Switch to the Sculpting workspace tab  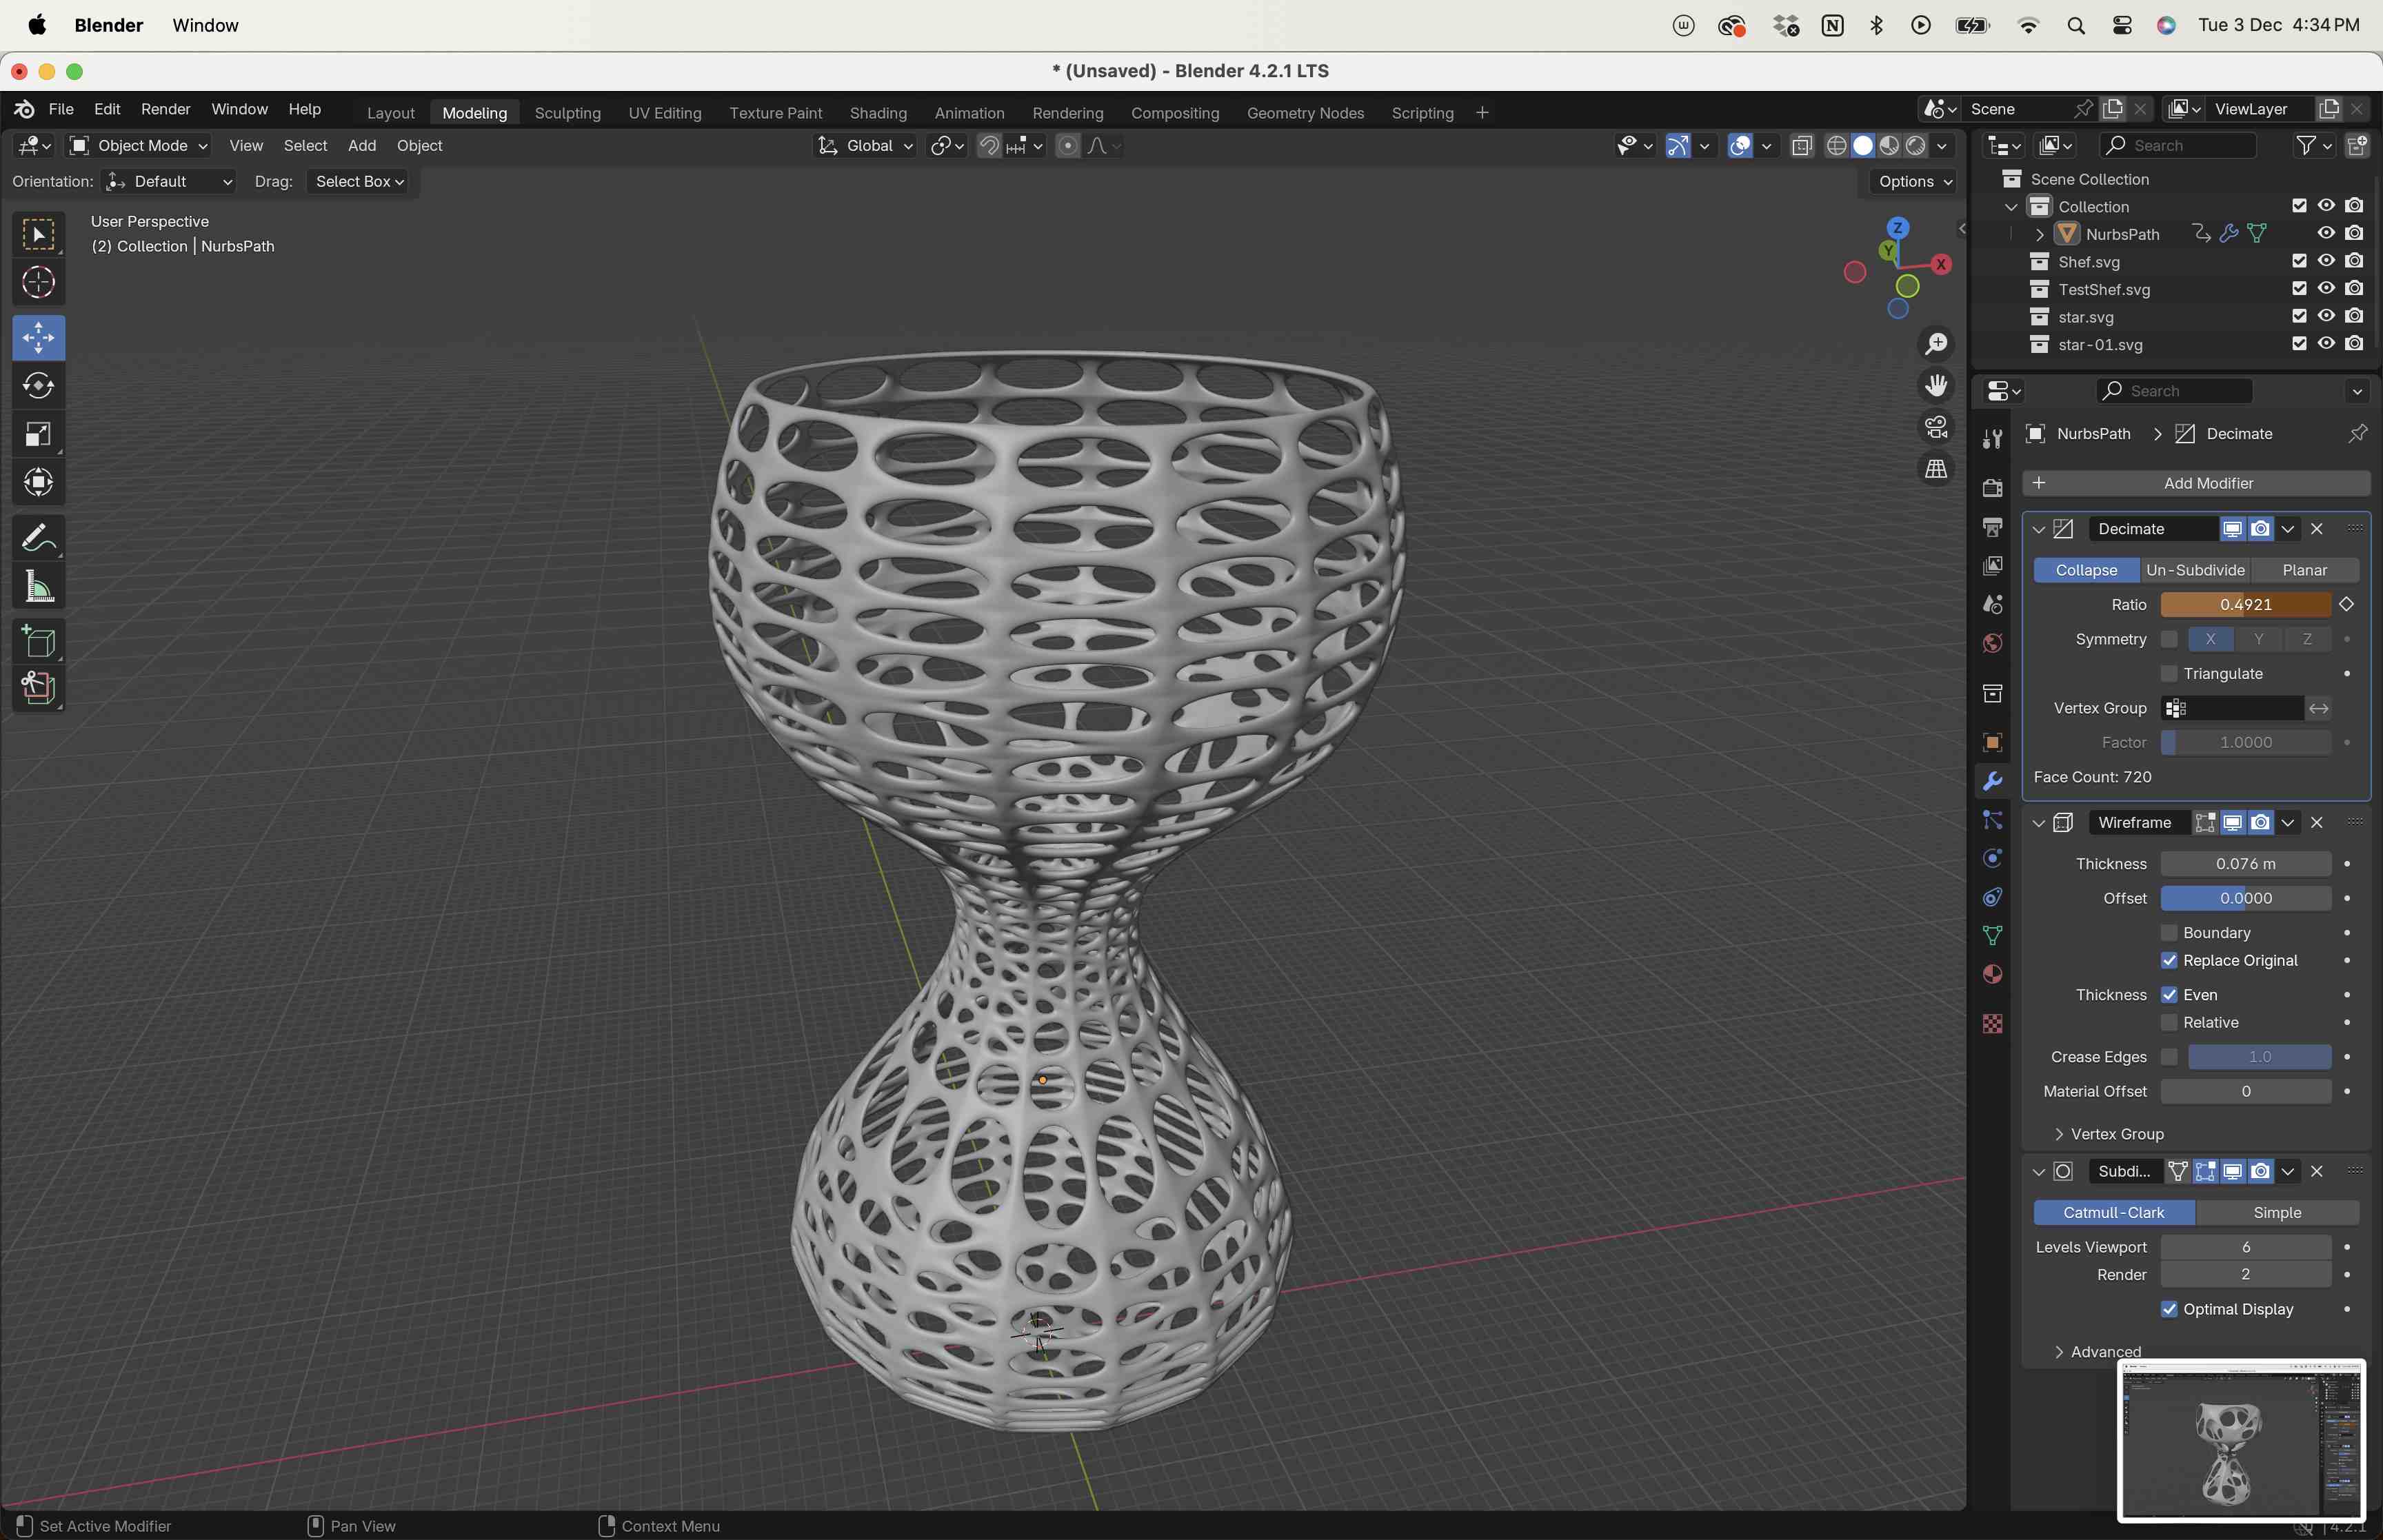pos(567,113)
